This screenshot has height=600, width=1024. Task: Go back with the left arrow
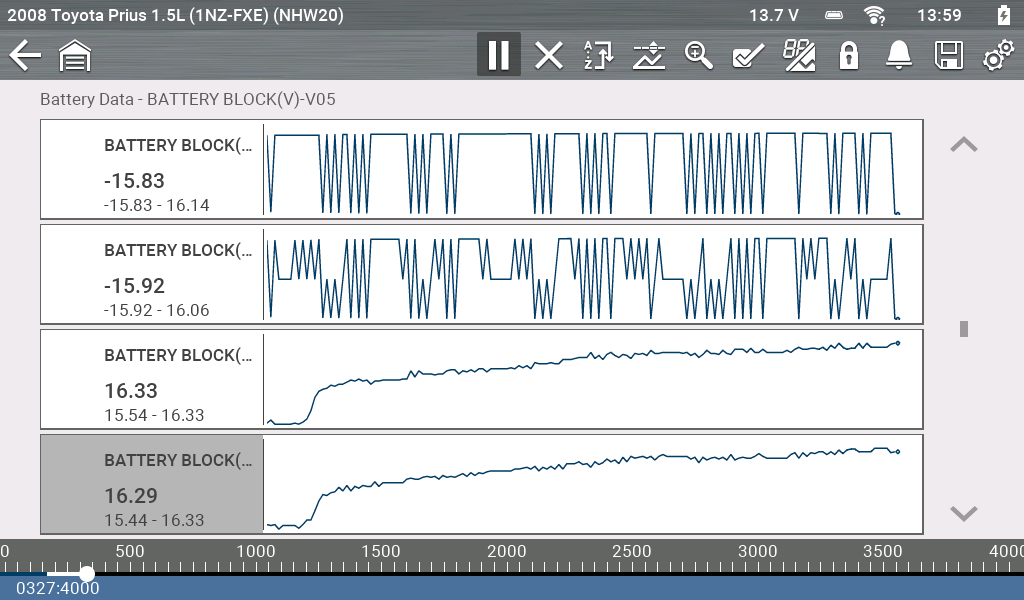pyautogui.click(x=25, y=55)
